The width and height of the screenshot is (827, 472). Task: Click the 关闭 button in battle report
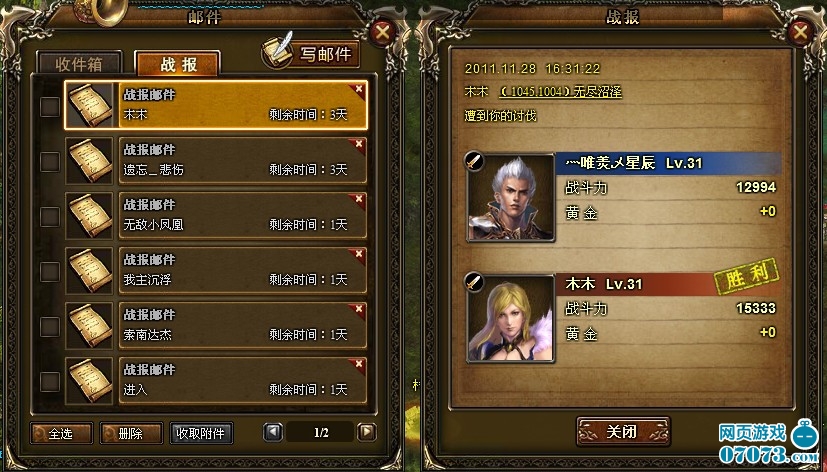pyautogui.click(x=623, y=432)
